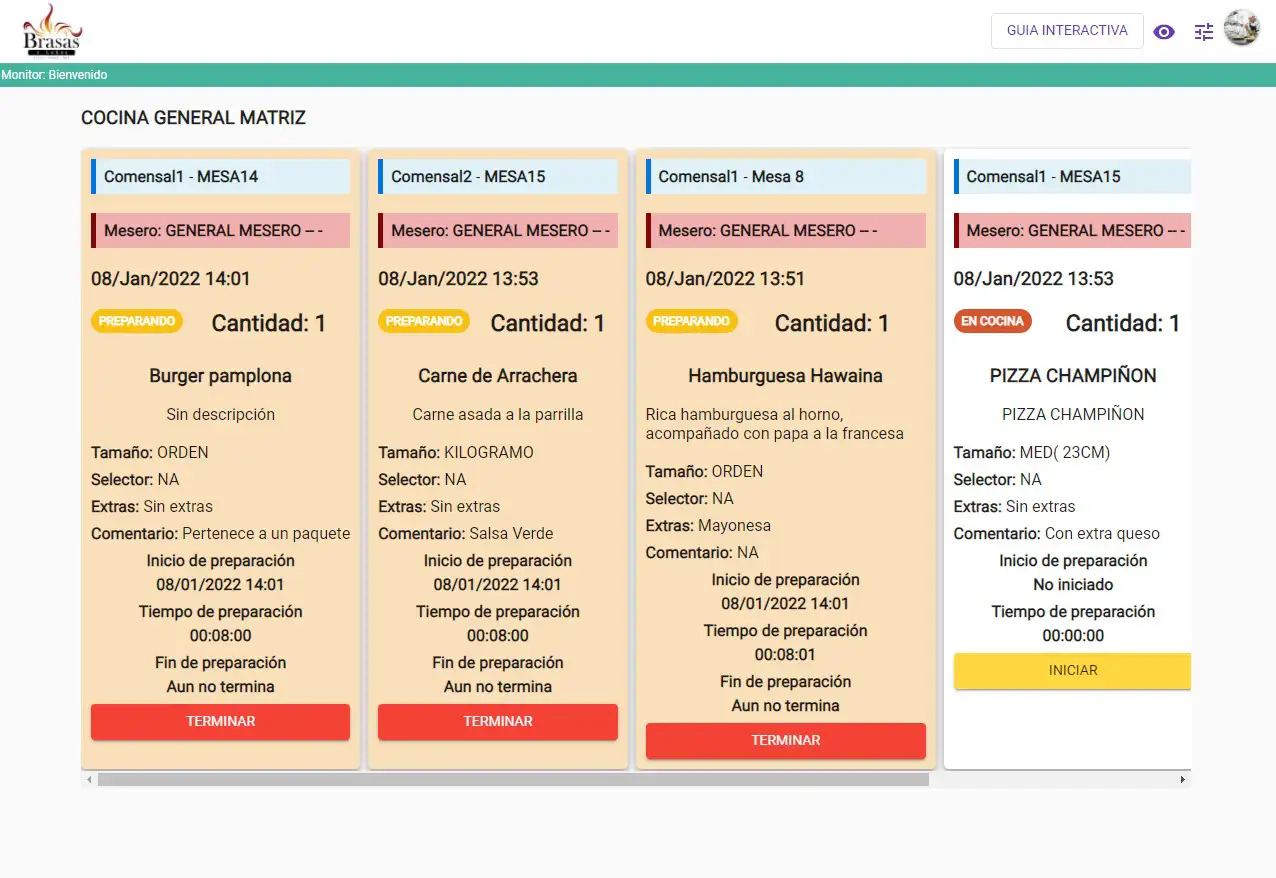Toggle the eye visibility icon
Screen dimensions: 1276x878
pyautogui.click(x=1163, y=32)
